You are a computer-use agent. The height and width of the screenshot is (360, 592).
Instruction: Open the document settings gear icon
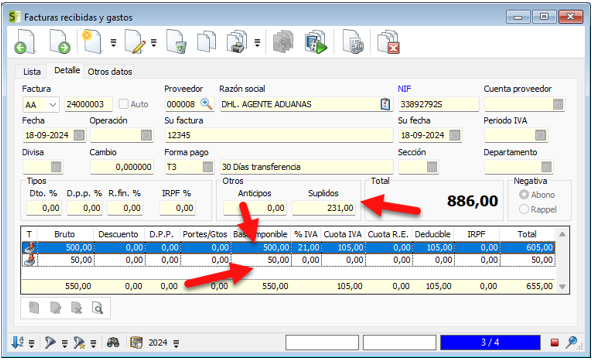(353, 42)
